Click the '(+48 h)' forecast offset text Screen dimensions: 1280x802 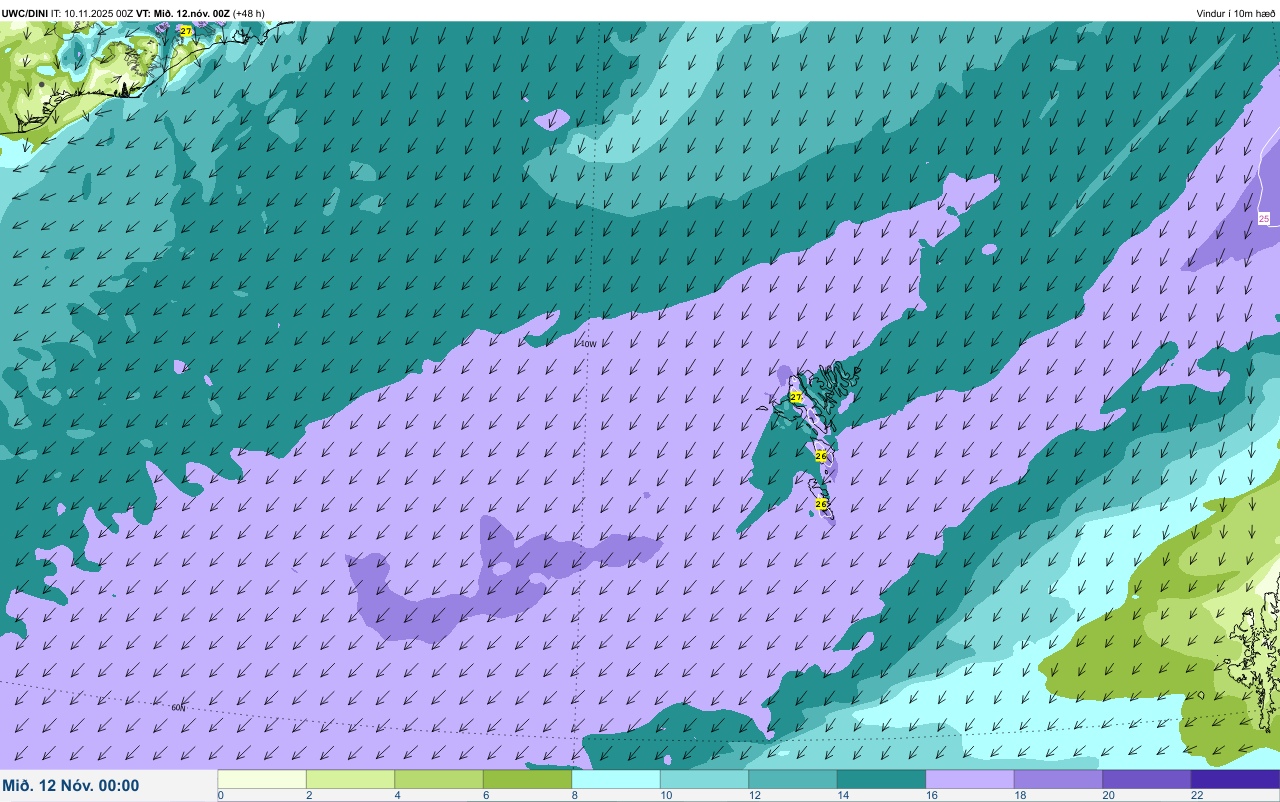click(x=249, y=13)
